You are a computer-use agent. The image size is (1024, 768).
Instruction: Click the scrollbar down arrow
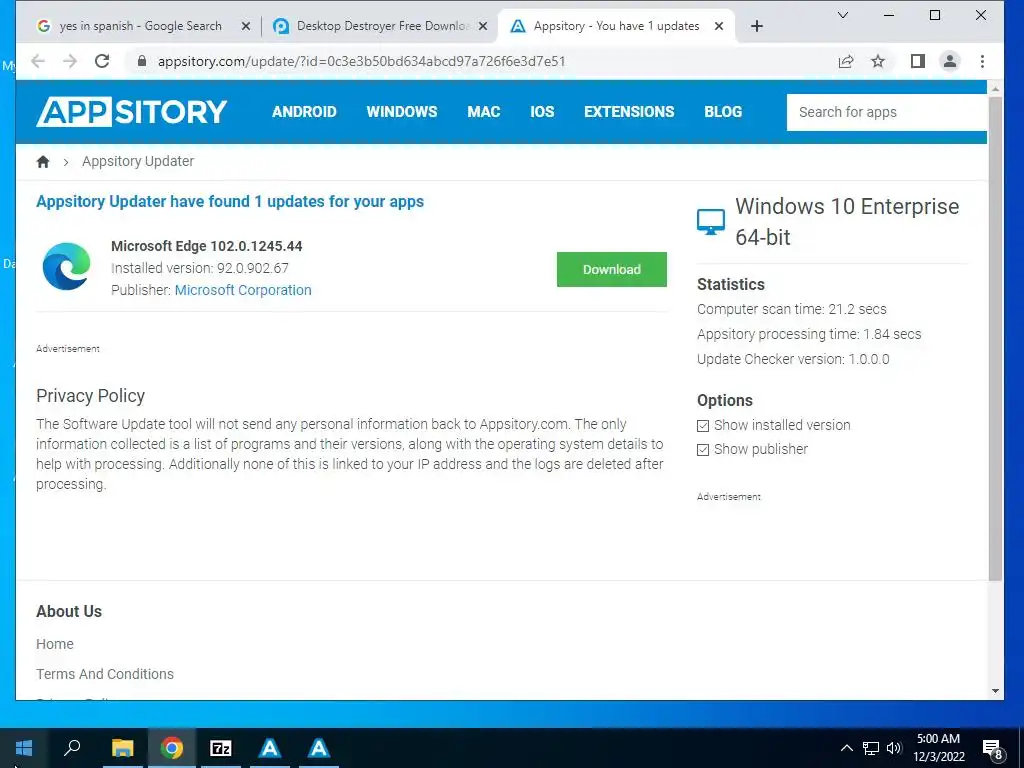[995, 691]
